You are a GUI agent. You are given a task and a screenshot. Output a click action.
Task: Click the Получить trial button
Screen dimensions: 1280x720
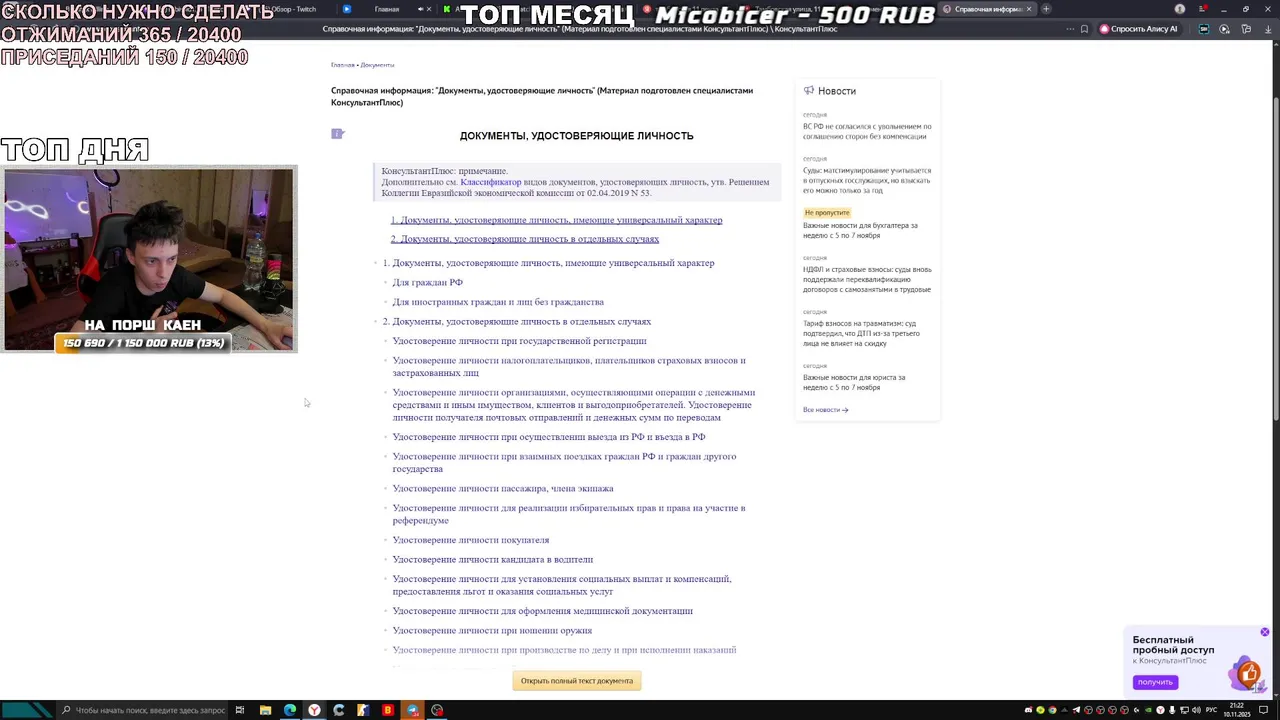[1155, 682]
